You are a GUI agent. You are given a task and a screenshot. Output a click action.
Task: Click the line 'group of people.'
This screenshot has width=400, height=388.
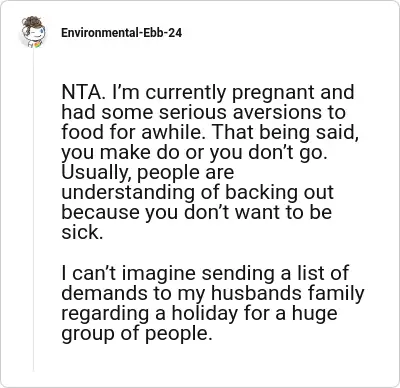coord(137,333)
